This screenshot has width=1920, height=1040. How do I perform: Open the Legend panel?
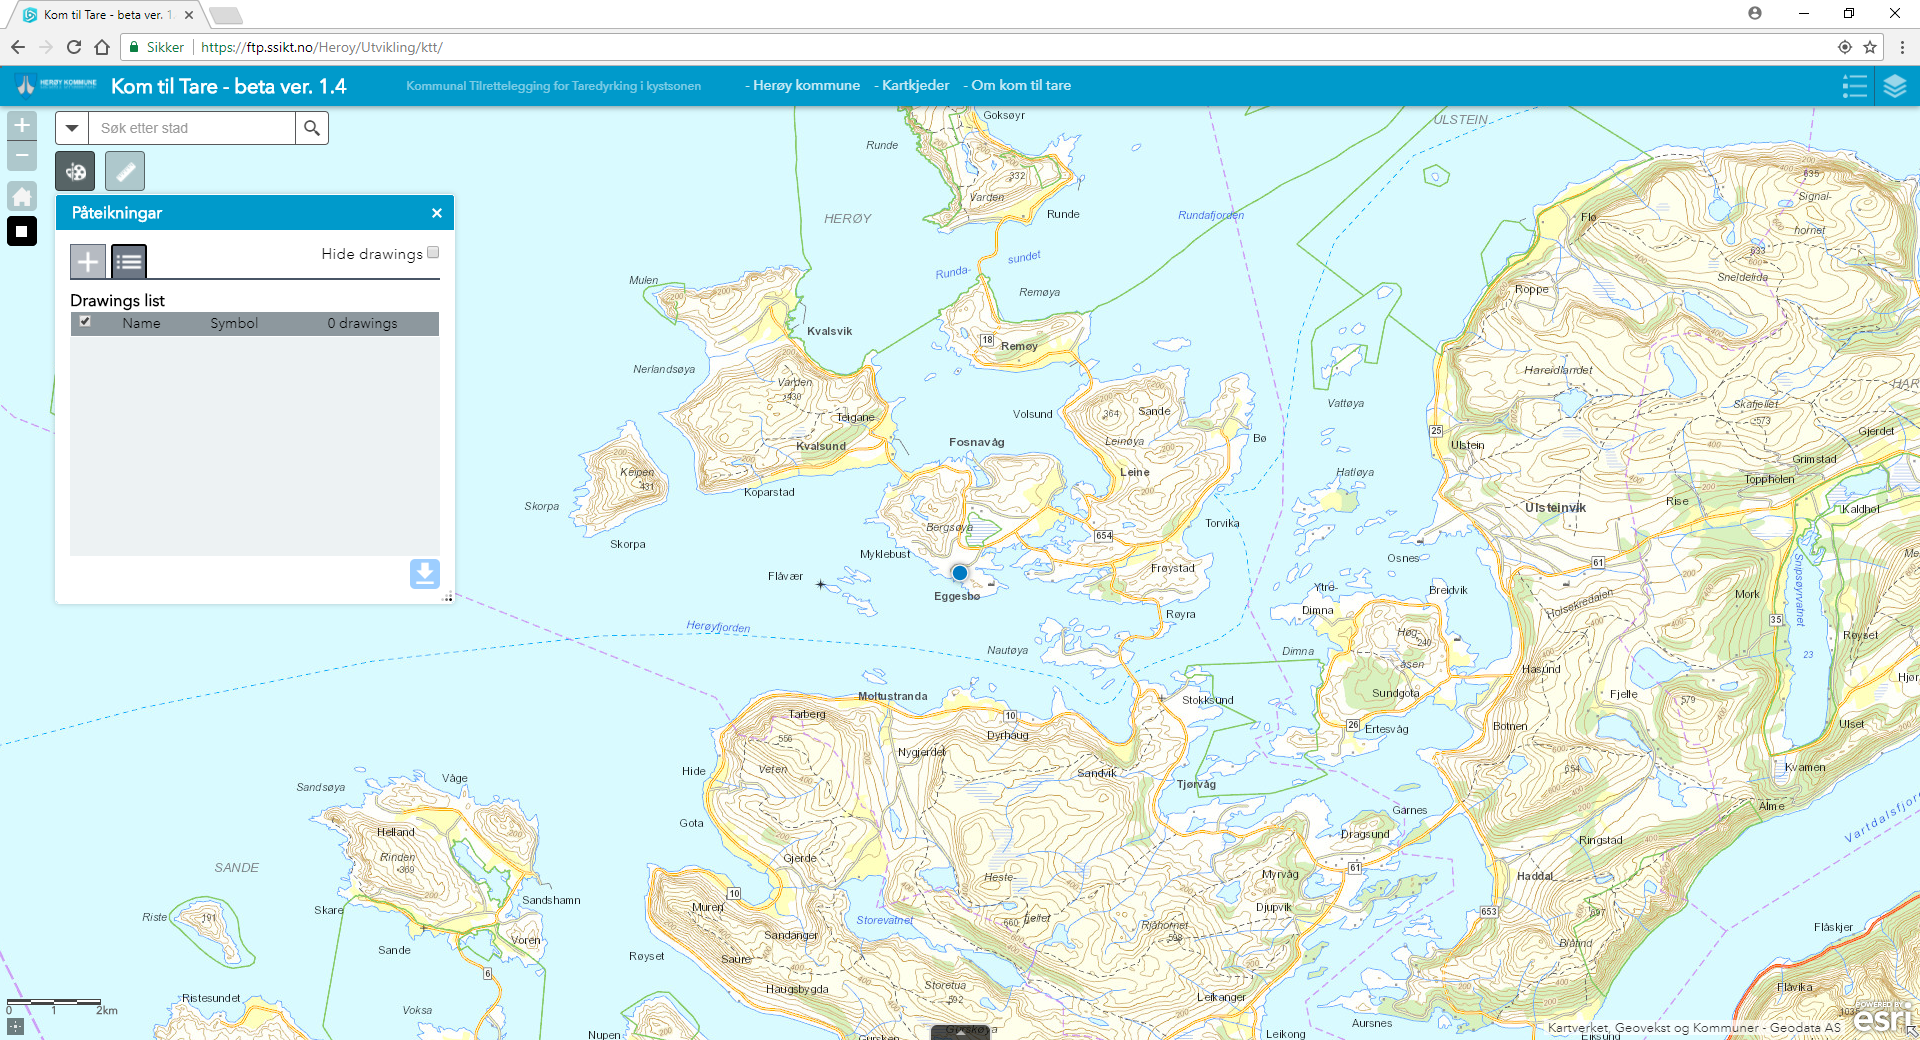click(1854, 86)
